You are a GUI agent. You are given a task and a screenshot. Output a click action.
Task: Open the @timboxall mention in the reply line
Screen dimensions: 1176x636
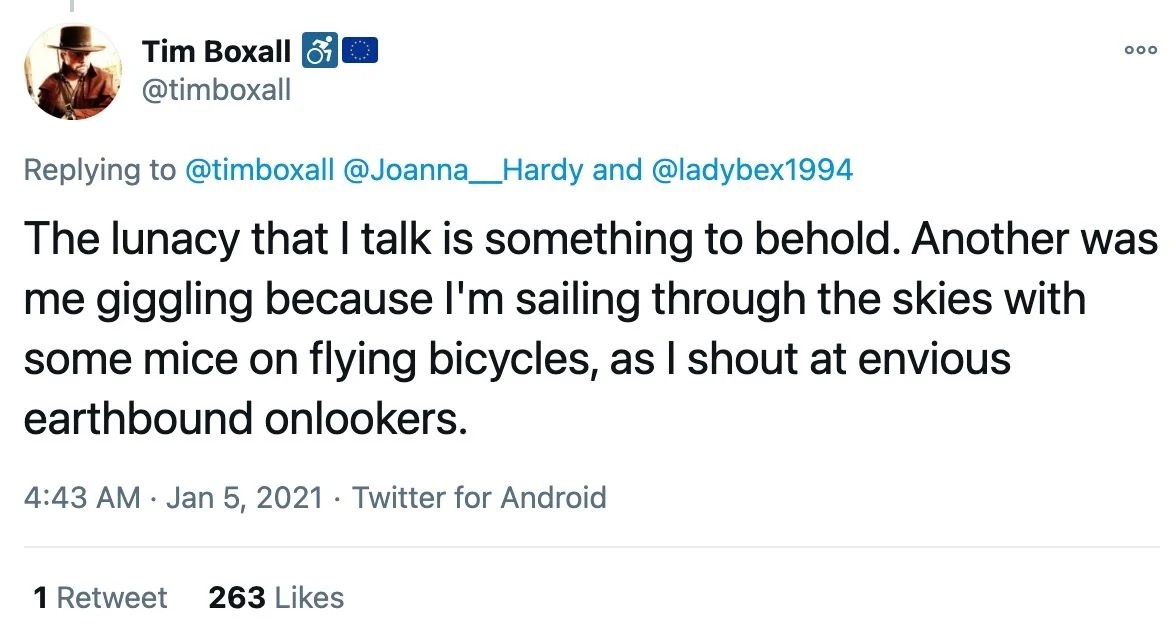click(x=259, y=170)
